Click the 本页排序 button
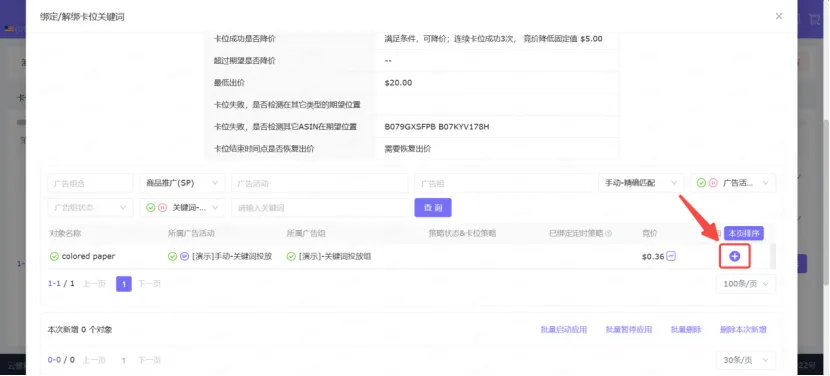 [x=744, y=234]
